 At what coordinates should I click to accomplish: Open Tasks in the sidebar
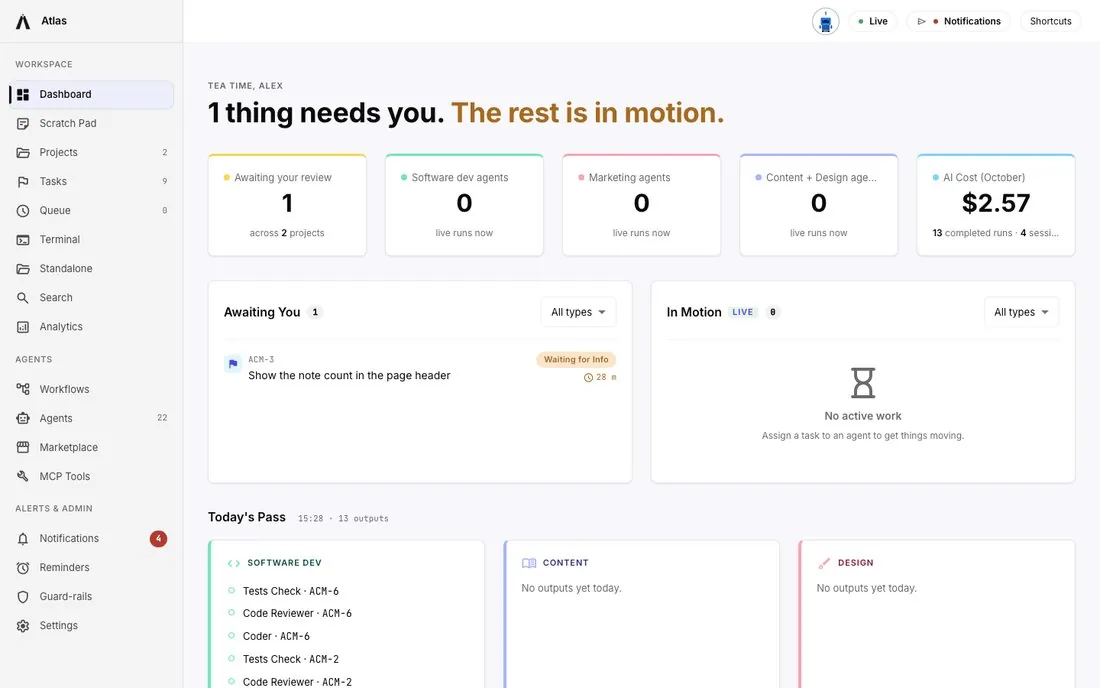tap(92, 182)
